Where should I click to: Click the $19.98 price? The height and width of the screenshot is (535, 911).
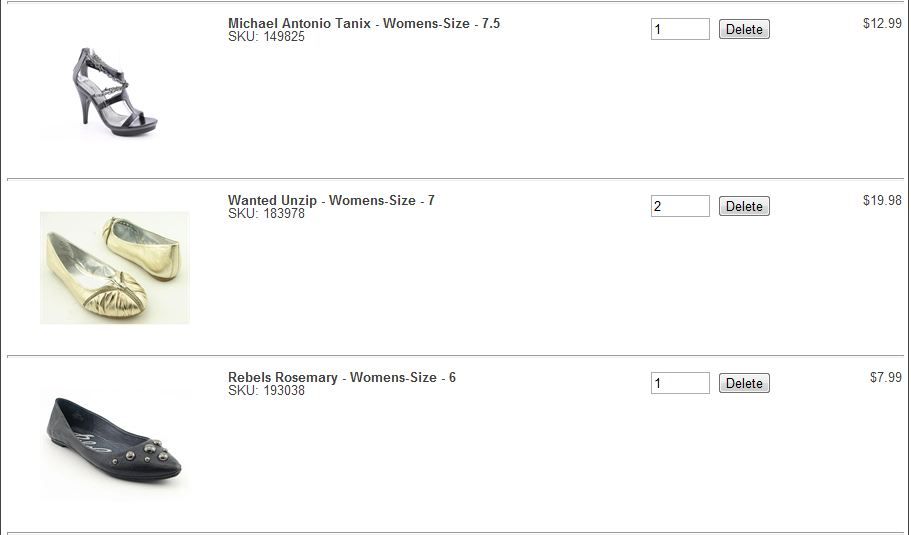click(882, 200)
